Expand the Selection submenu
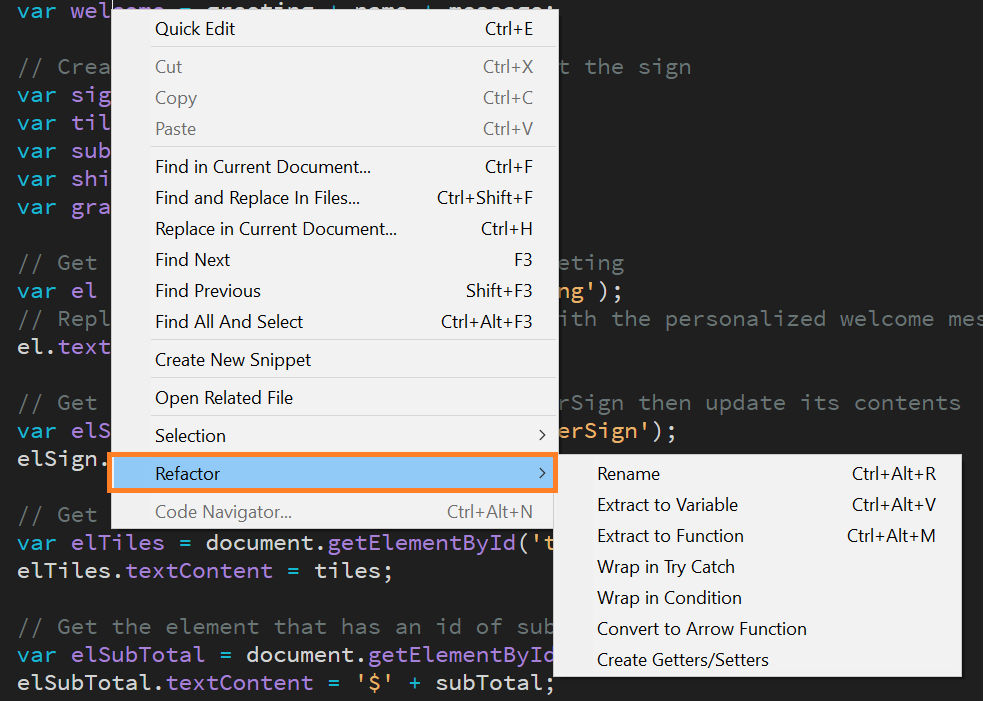 pos(190,435)
